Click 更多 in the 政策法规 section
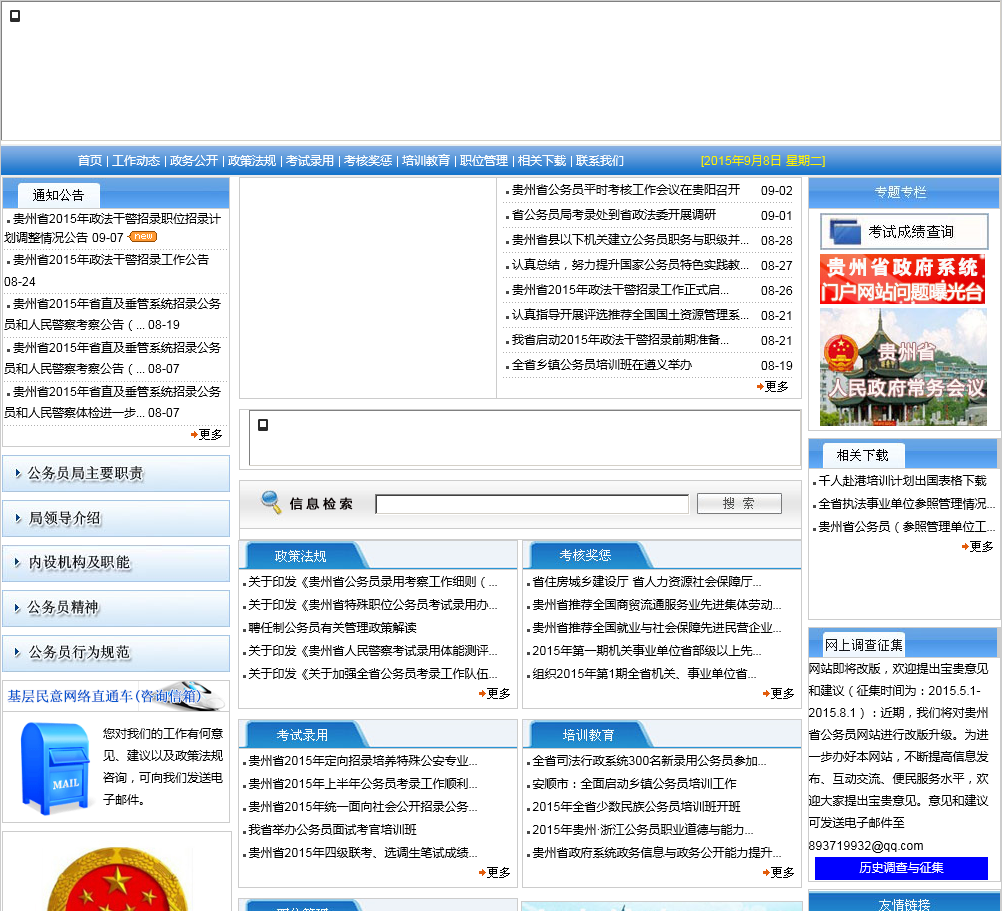 pyautogui.click(x=495, y=693)
